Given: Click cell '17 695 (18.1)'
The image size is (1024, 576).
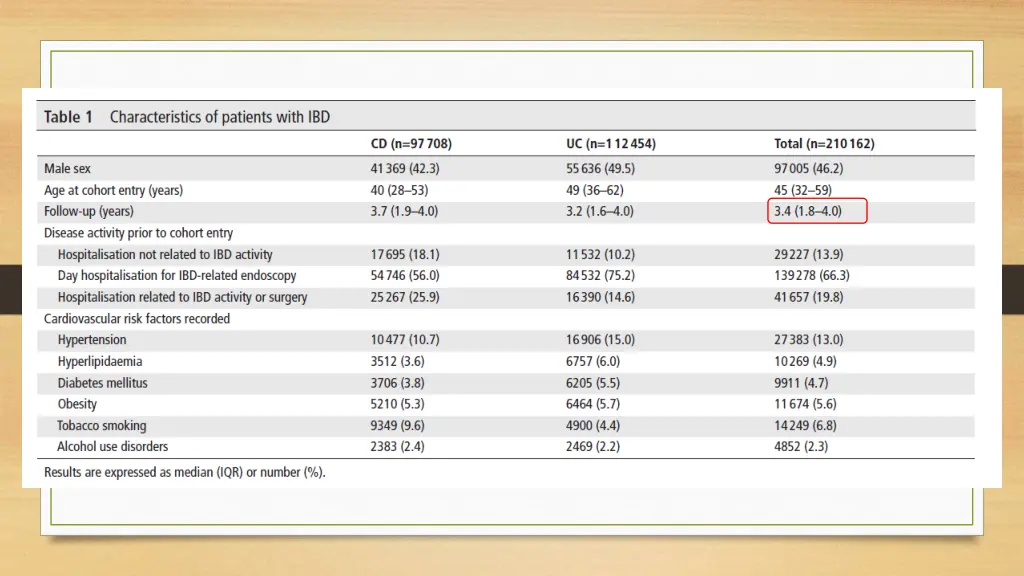Looking at the screenshot, I should (x=405, y=254).
